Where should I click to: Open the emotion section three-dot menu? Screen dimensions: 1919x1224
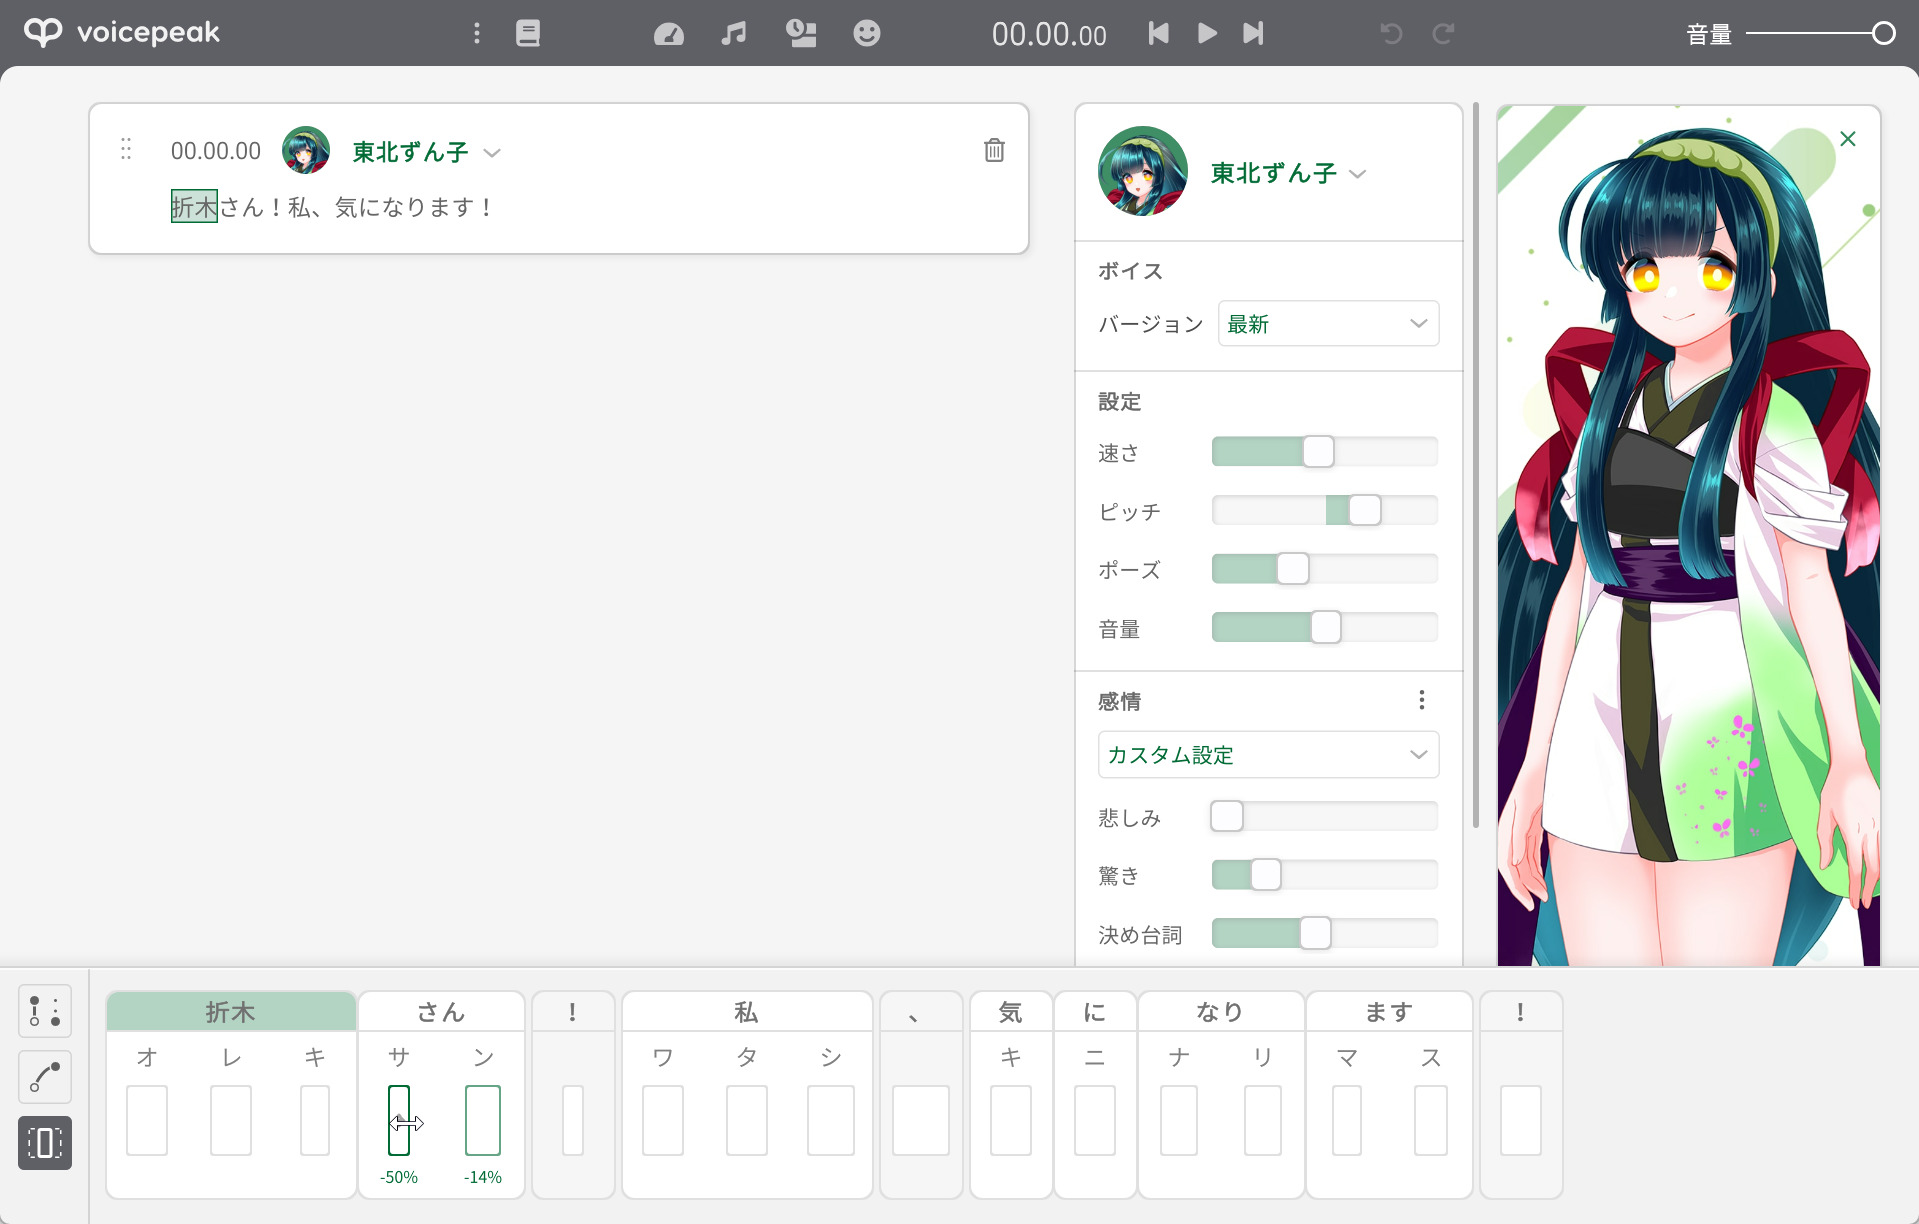[x=1421, y=700]
